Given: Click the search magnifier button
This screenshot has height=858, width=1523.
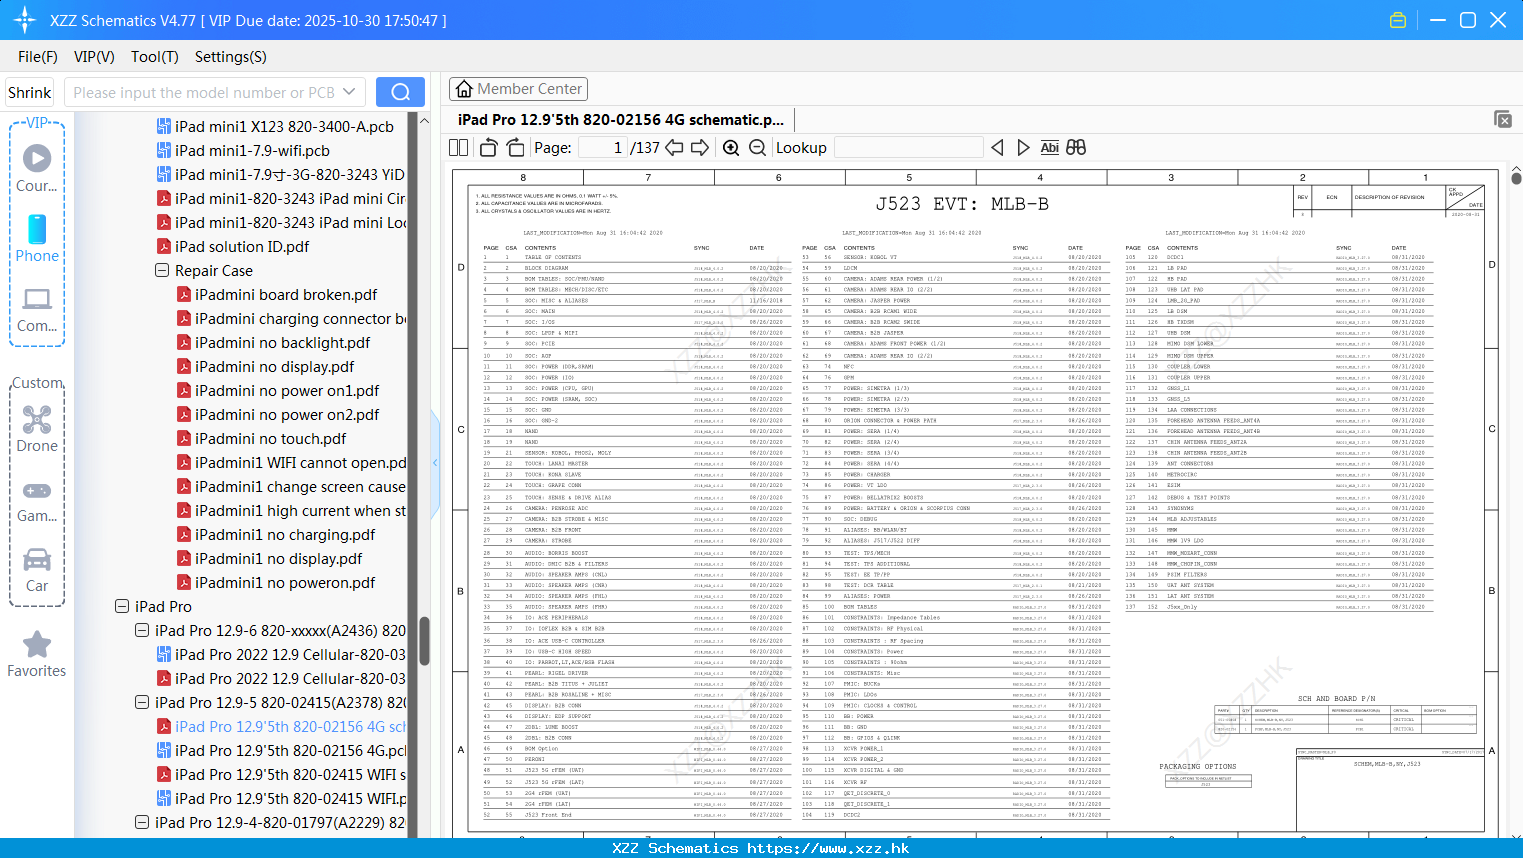Looking at the screenshot, I should click(x=400, y=92).
